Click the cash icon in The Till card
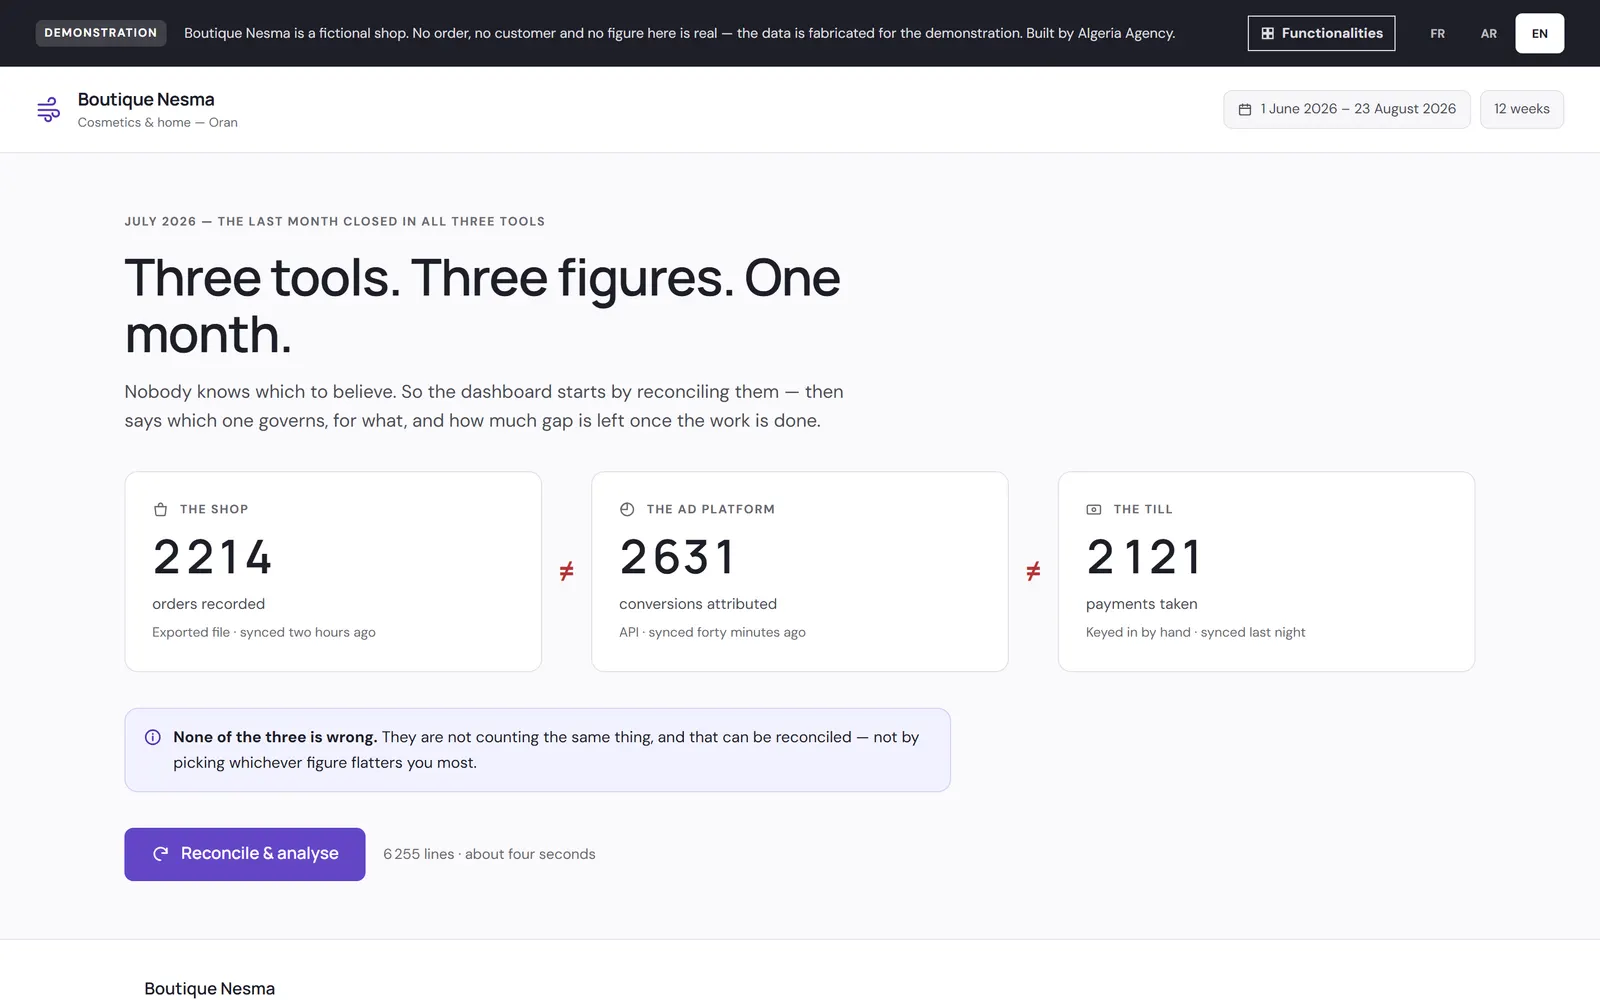This screenshot has width=1600, height=1000. tap(1094, 509)
